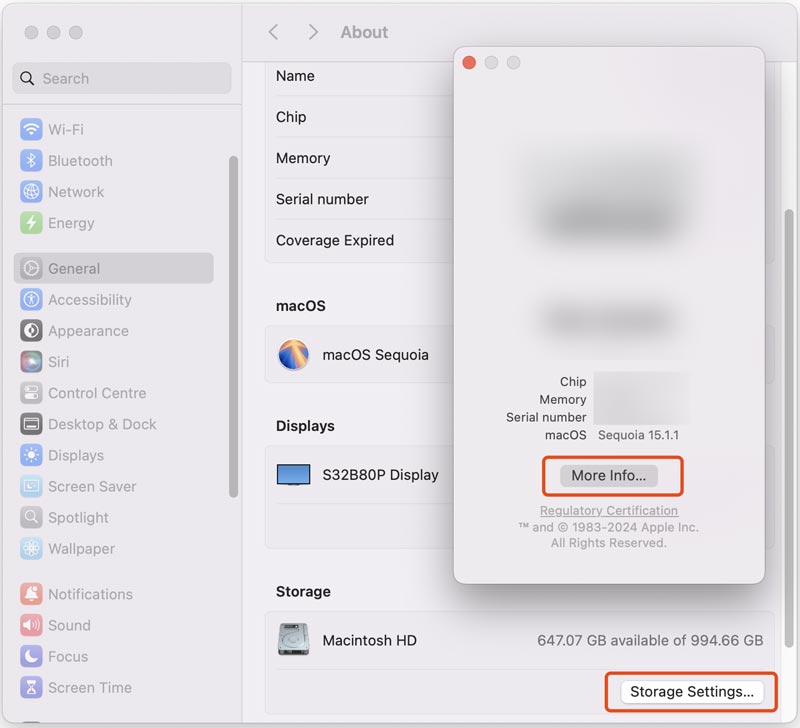Click the Energy lightning bolt icon
Screen dimensions: 800x728
click(31, 223)
